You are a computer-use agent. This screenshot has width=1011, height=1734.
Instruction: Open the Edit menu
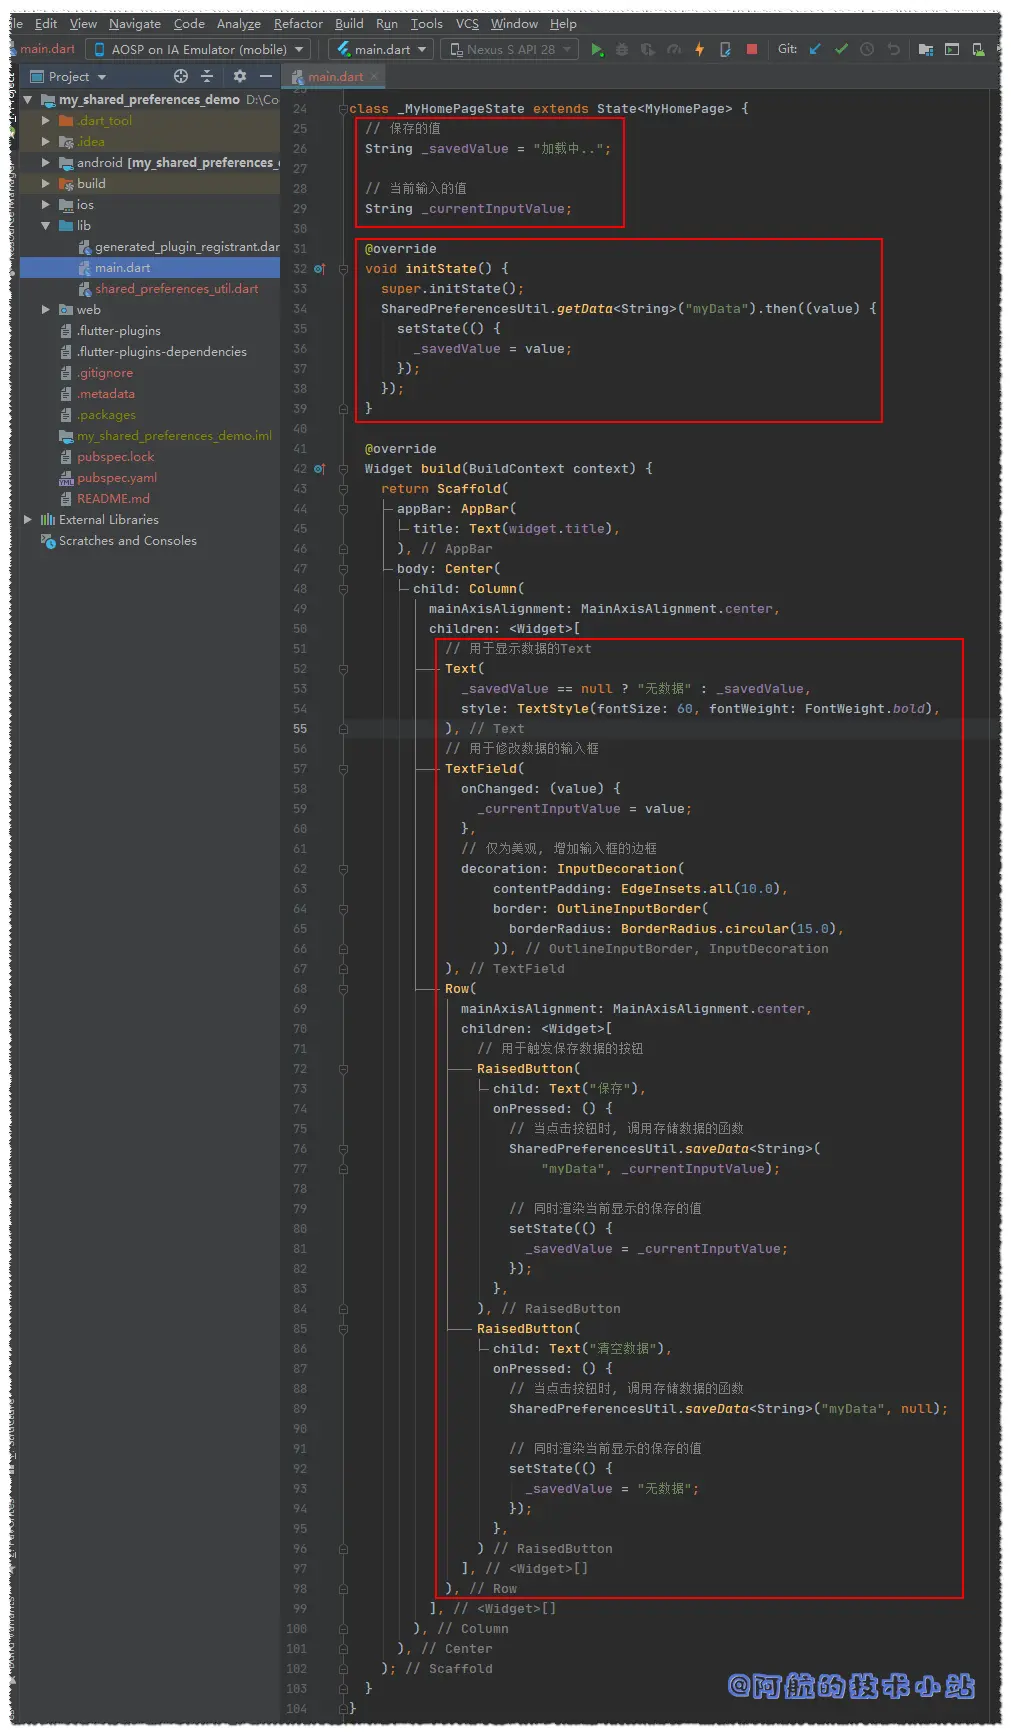pyautogui.click(x=46, y=24)
